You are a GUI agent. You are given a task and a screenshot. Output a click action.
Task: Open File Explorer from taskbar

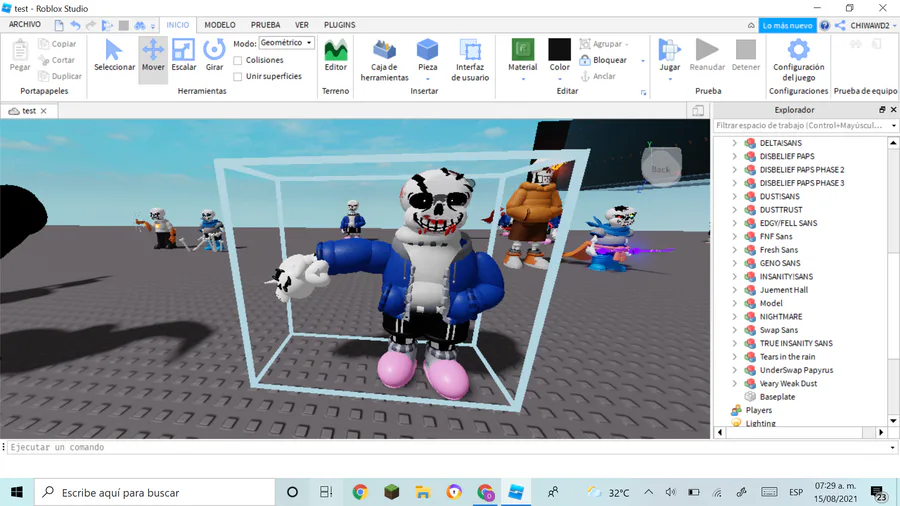pyautogui.click(x=423, y=492)
